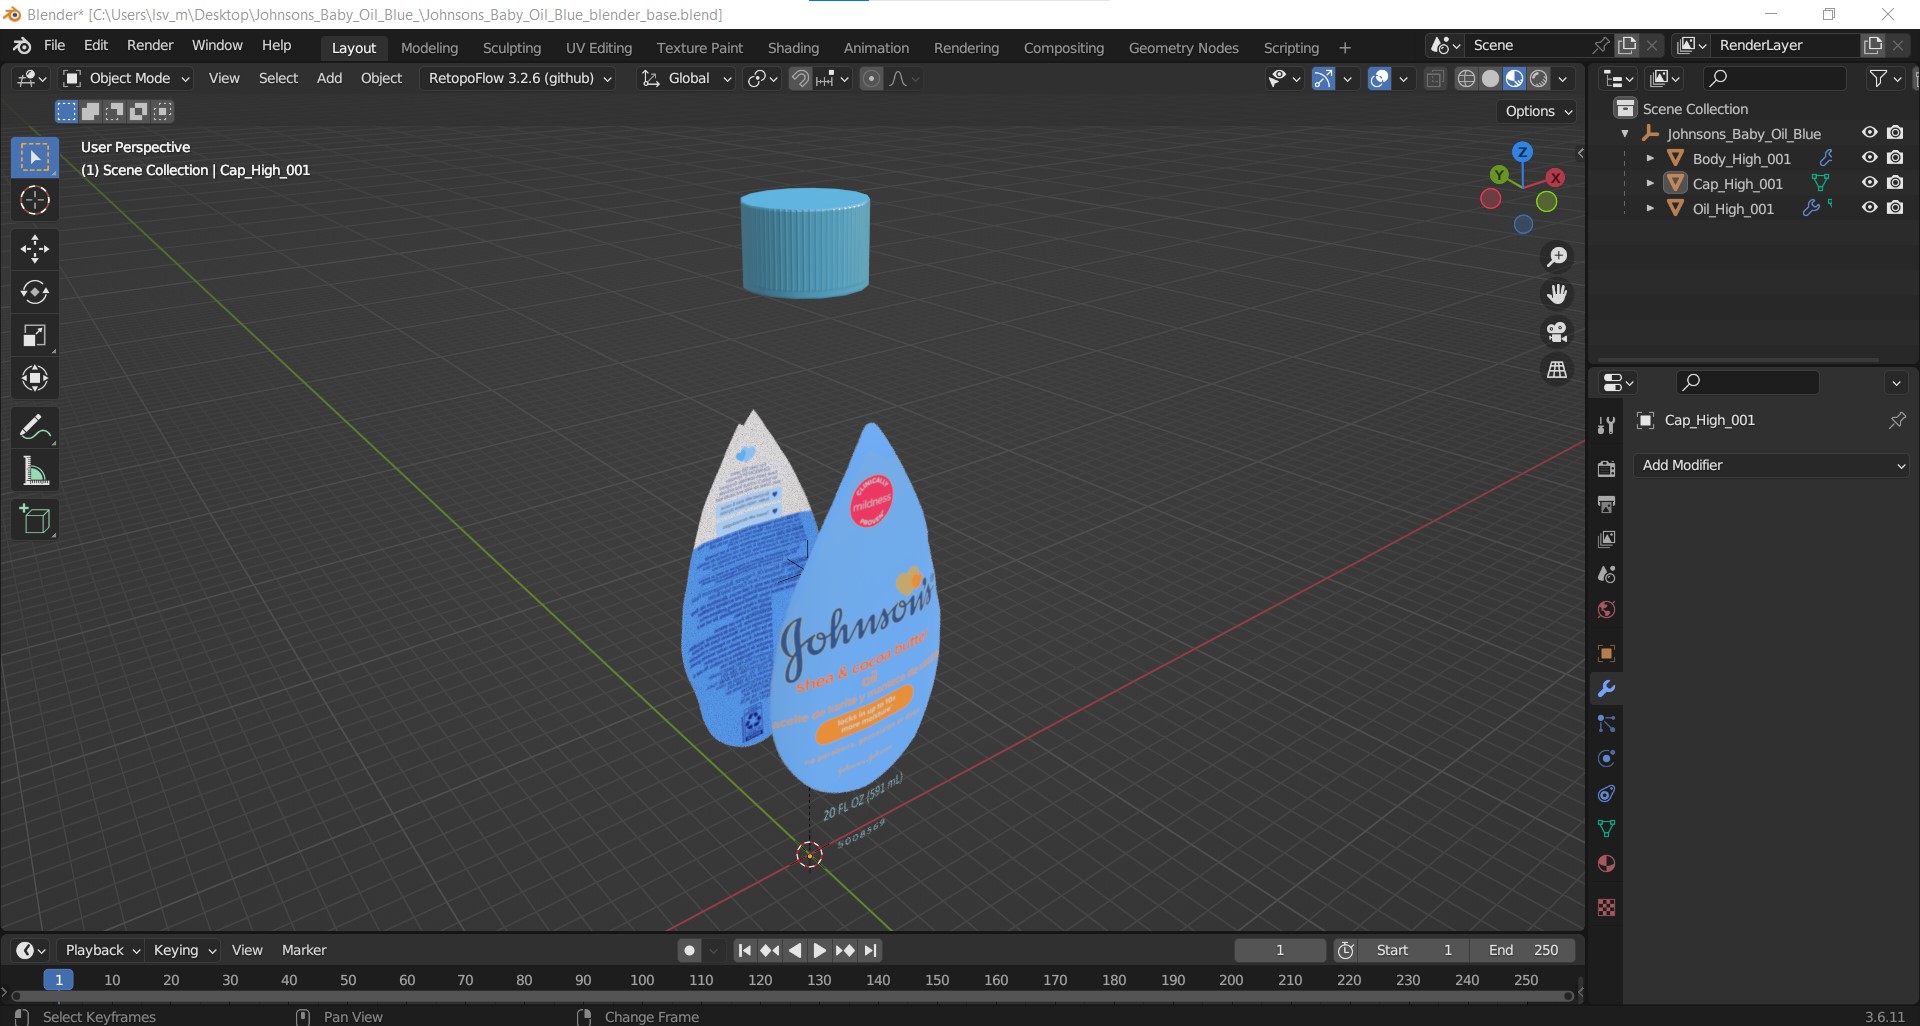
Task: Open the View Layer properties tab
Action: pos(1606,539)
